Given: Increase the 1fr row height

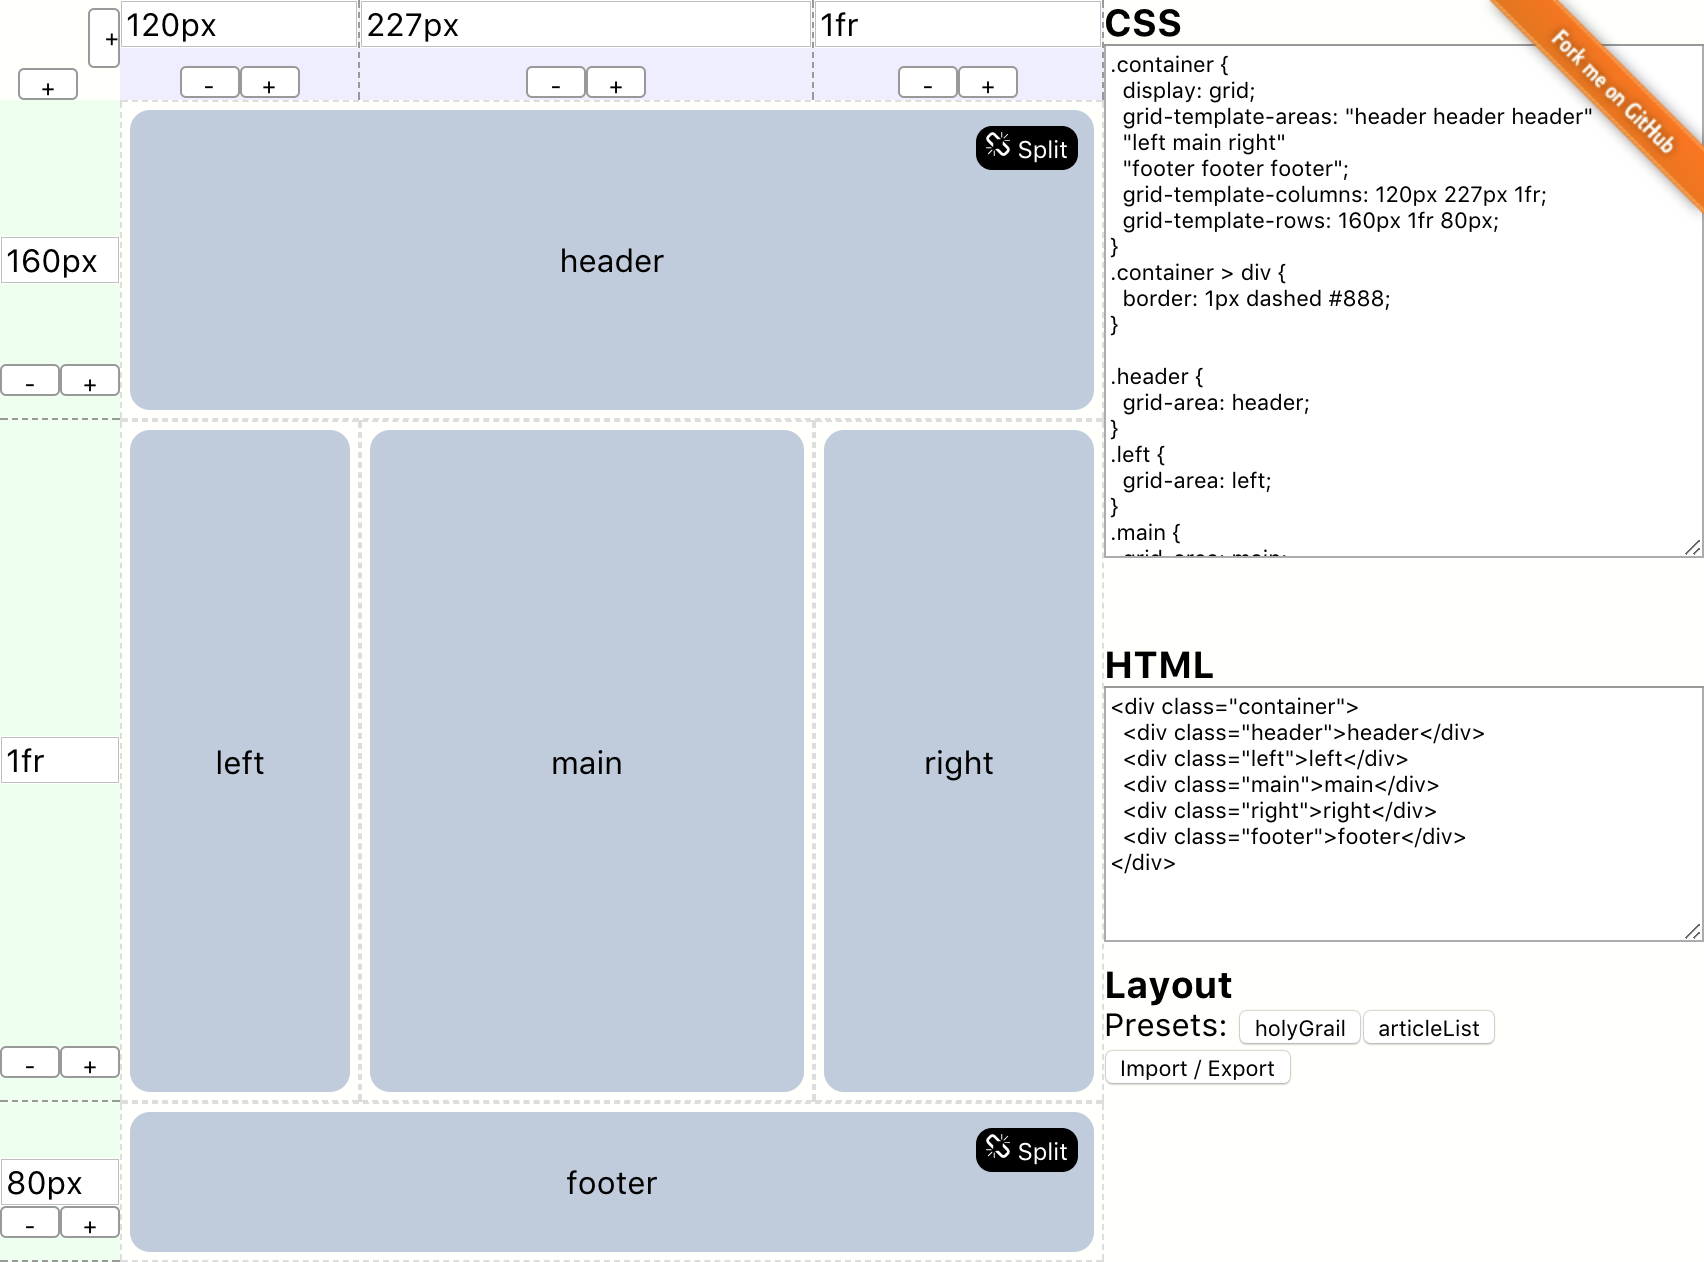Looking at the screenshot, I should [90, 1062].
